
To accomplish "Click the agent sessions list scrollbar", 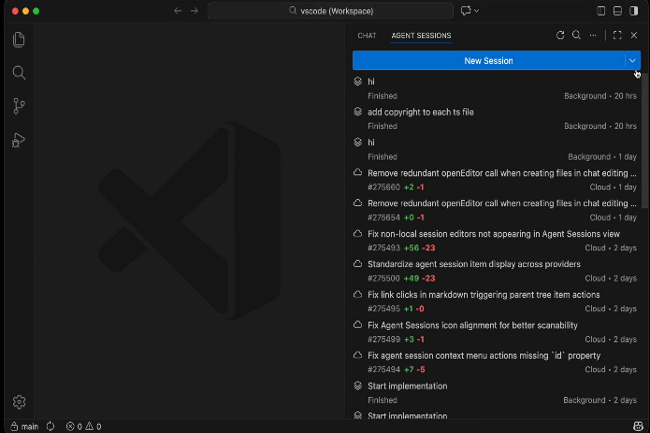I will coord(645,141).
